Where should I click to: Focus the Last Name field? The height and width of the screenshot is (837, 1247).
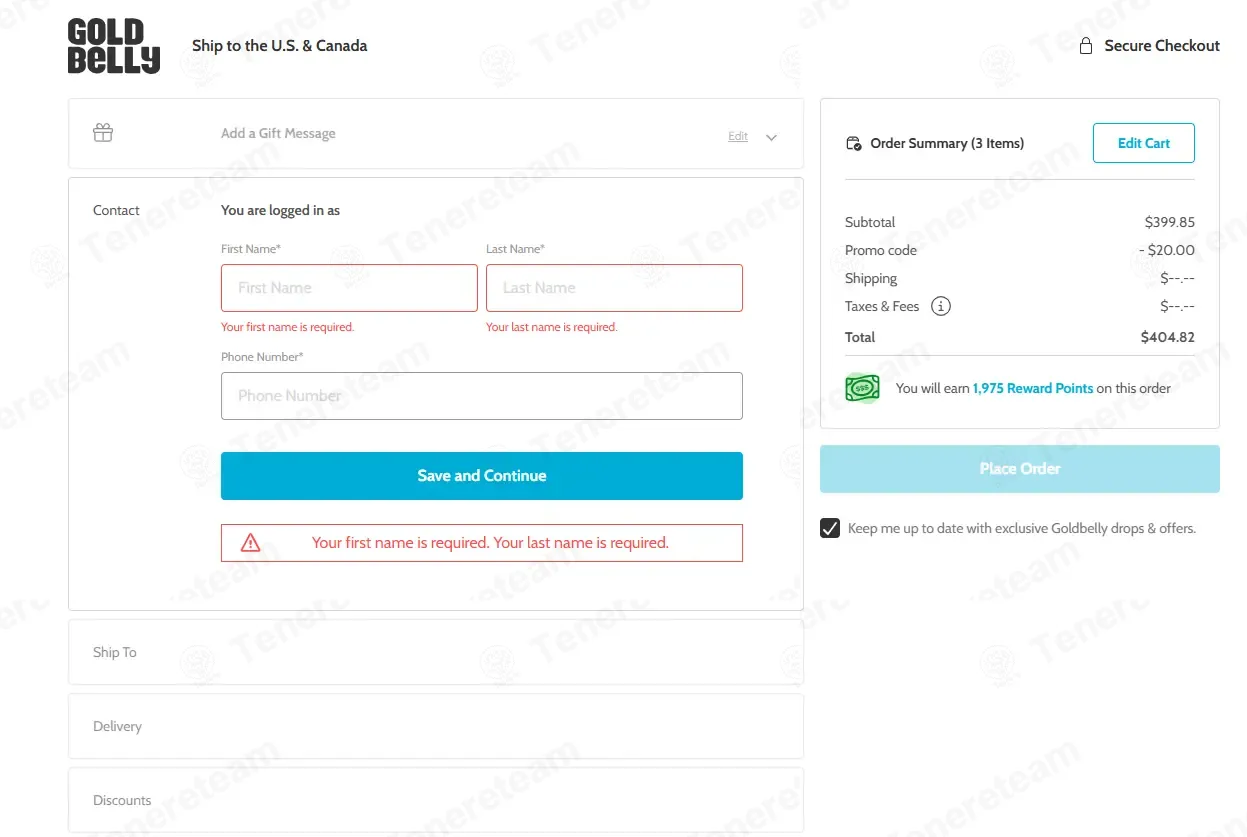click(614, 288)
